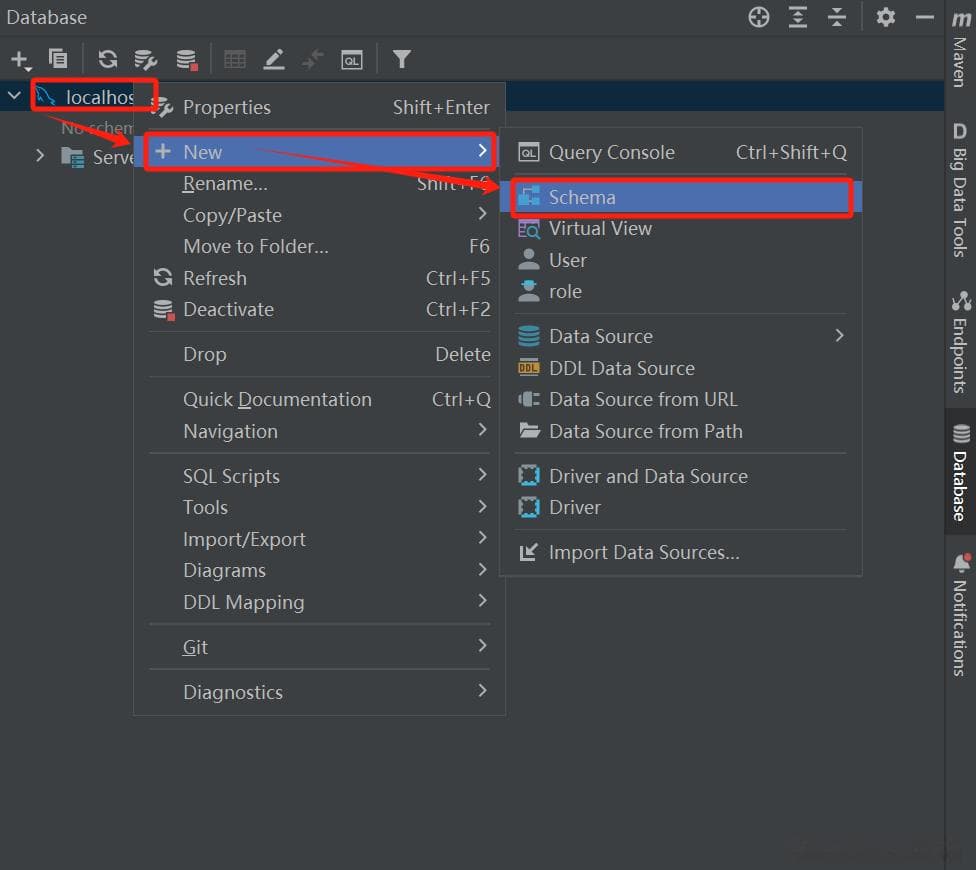Click the Filter funnel icon
The height and width of the screenshot is (870, 976).
[x=401, y=59]
